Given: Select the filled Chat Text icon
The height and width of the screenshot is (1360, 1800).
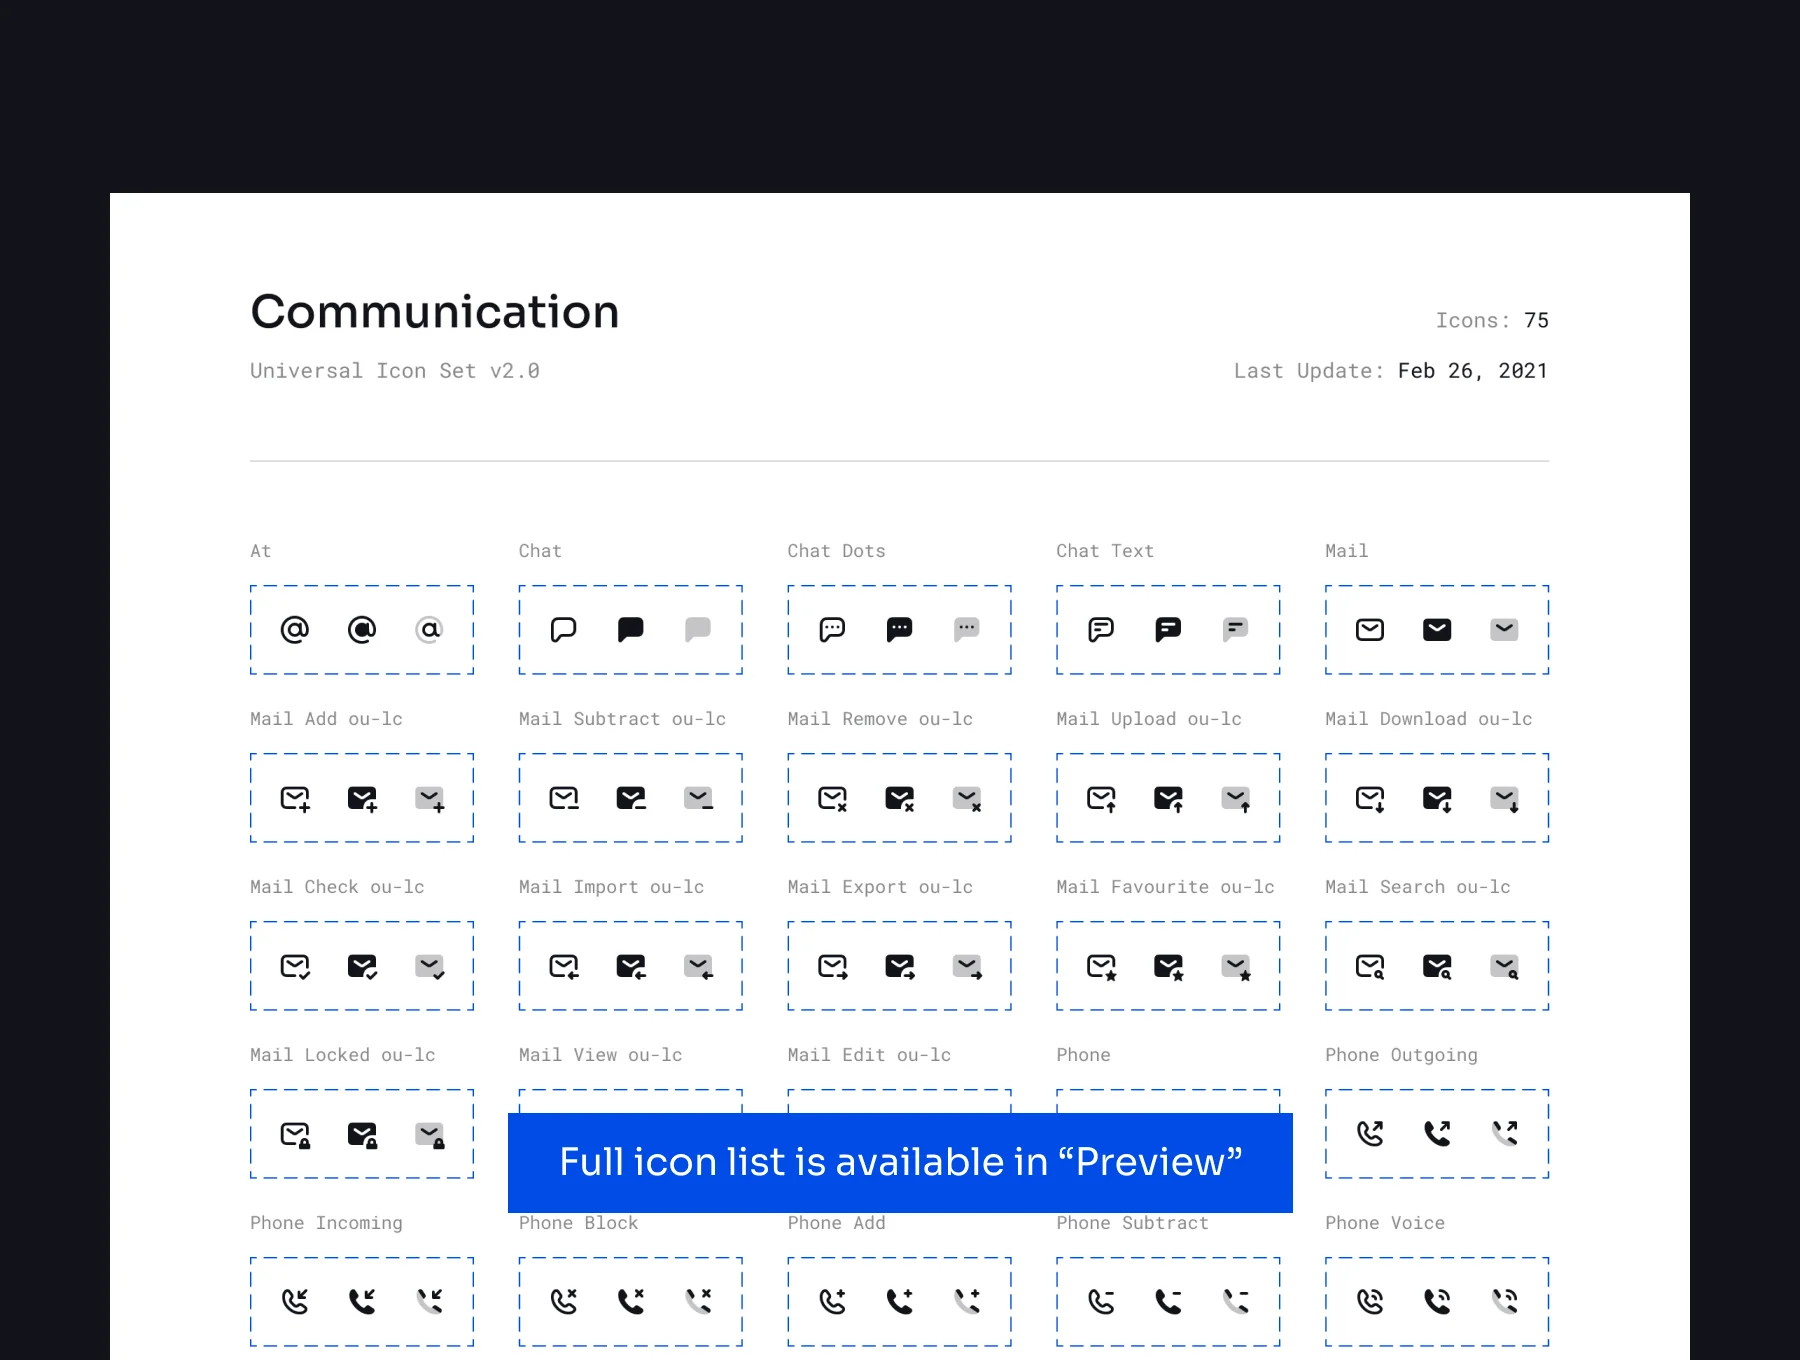Looking at the screenshot, I should 1168,629.
